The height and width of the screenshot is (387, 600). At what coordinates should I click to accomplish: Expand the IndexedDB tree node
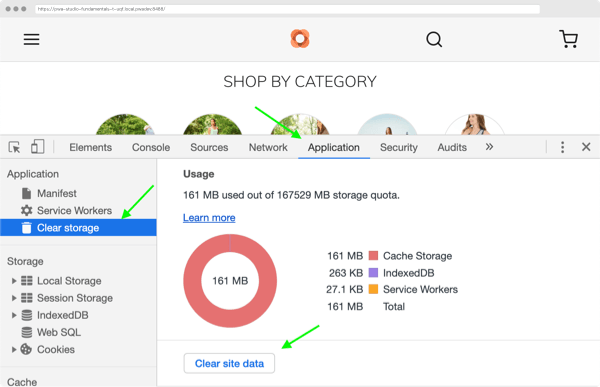tap(14, 315)
